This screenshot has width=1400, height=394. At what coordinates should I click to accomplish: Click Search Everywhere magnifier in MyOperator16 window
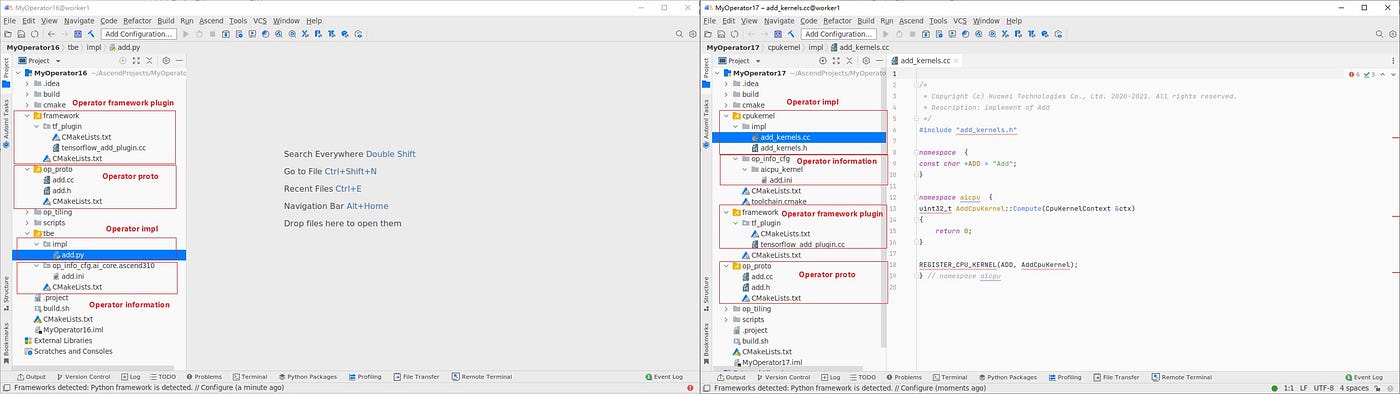pyautogui.click(x=679, y=34)
